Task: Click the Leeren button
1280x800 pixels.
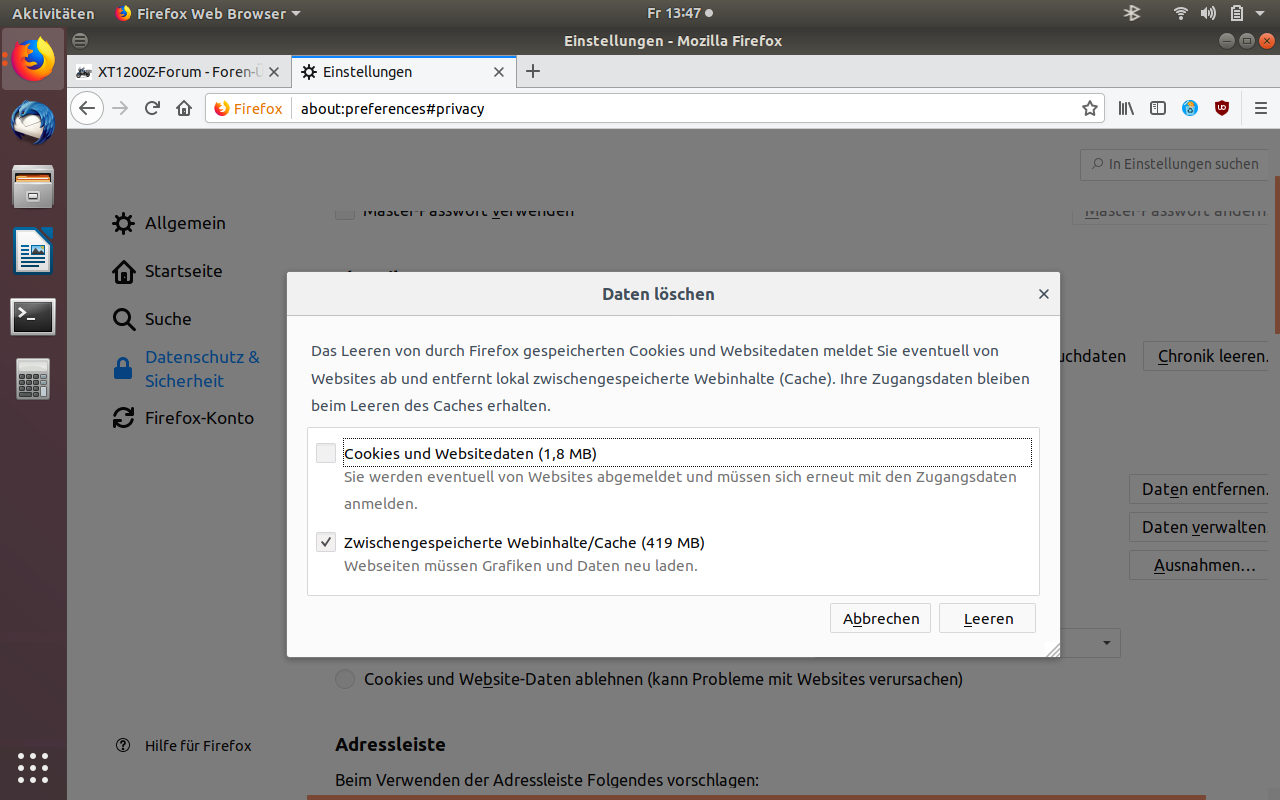Action: pos(987,618)
